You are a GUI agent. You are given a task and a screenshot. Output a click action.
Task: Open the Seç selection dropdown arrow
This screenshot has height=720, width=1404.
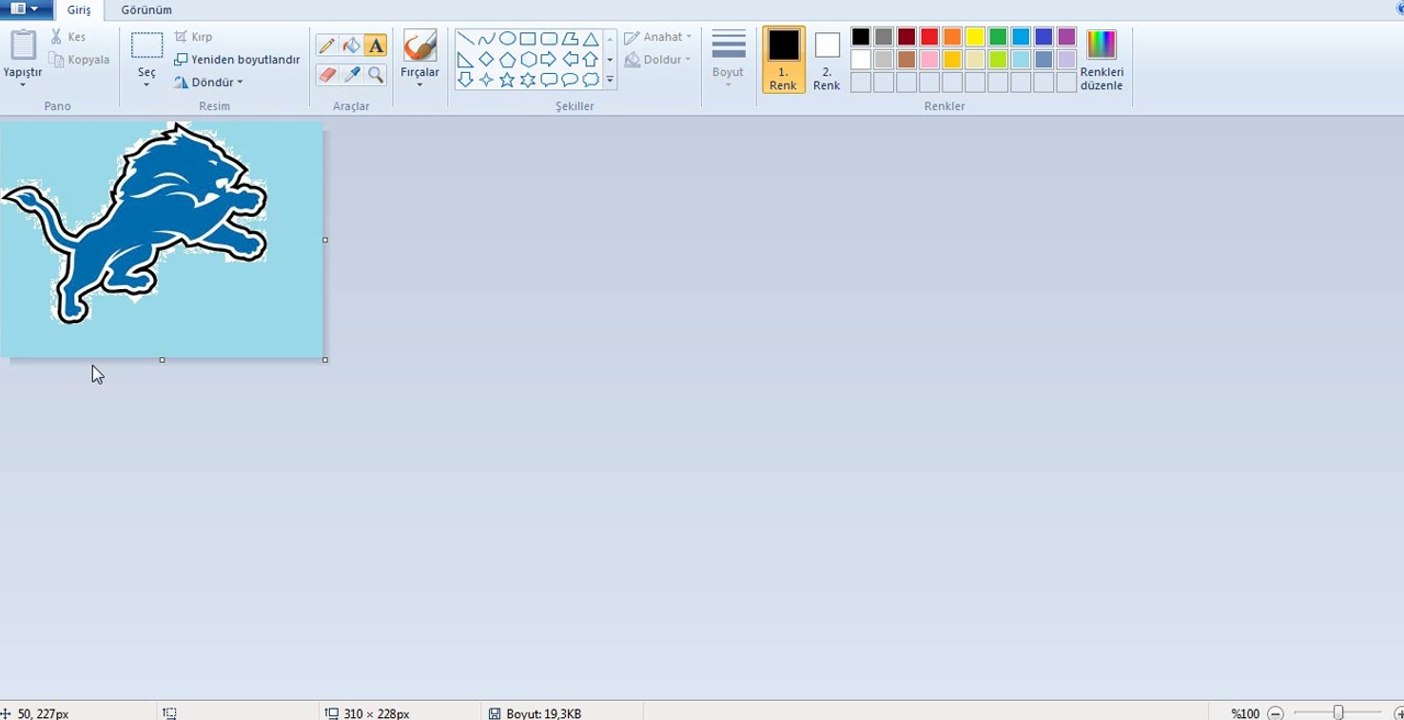click(x=146, y=85)
